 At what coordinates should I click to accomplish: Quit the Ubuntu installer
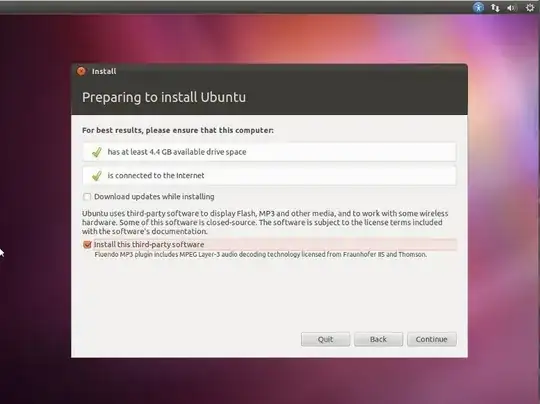tap(325, 339)
